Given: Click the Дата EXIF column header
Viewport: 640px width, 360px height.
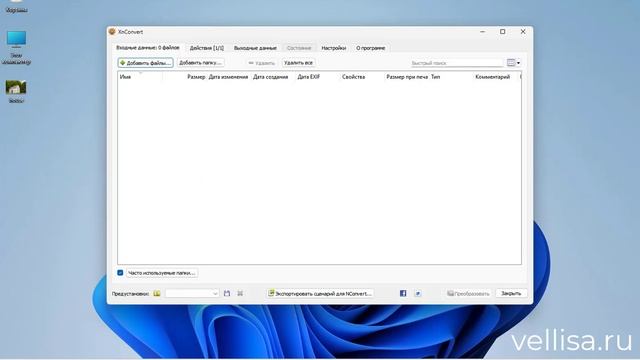Looking at the screenshot, I should pyautogui.click(x=318, y=77).
